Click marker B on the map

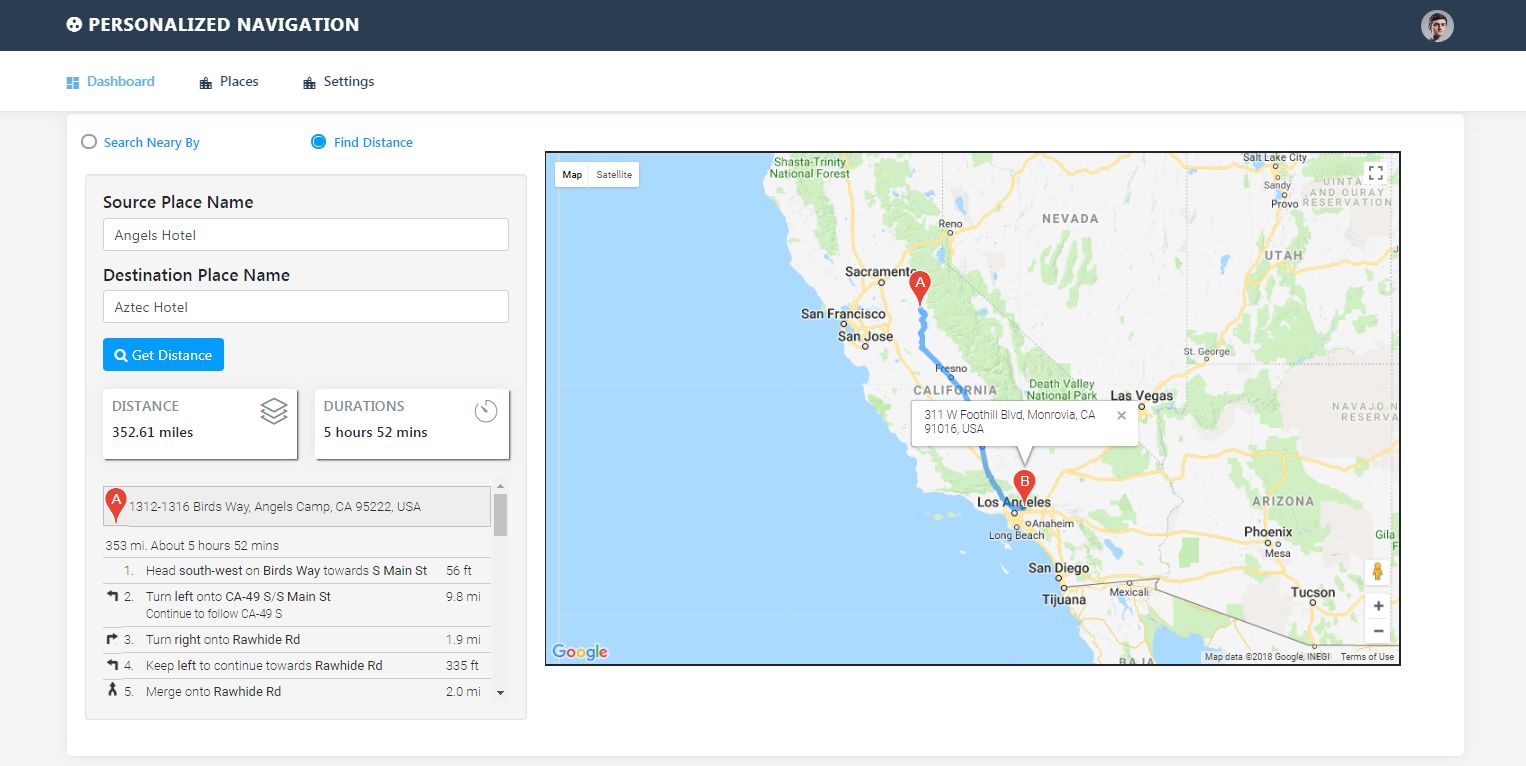[1024, 486]
